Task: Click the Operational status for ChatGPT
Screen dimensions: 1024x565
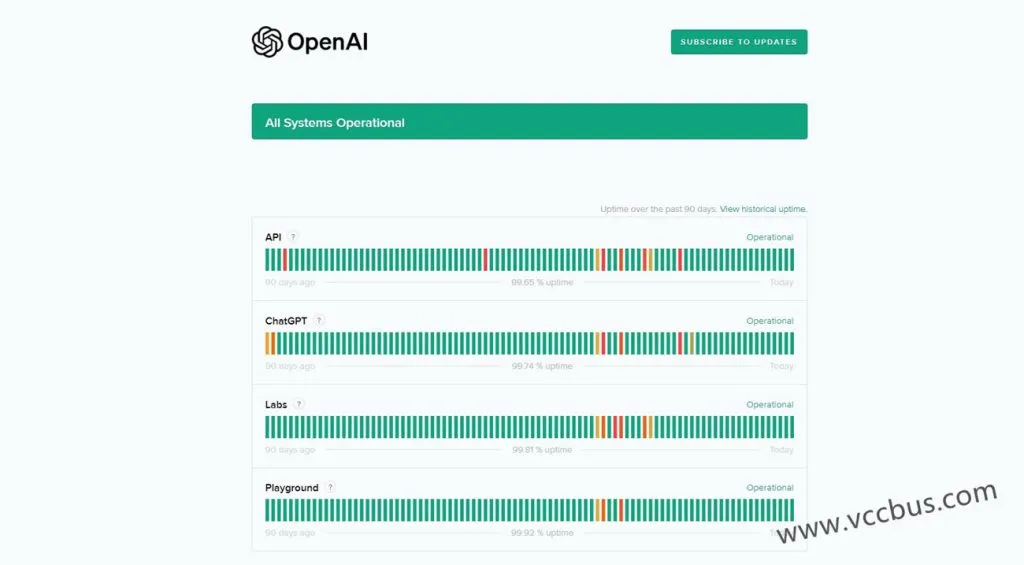Action: click(769, 321)
